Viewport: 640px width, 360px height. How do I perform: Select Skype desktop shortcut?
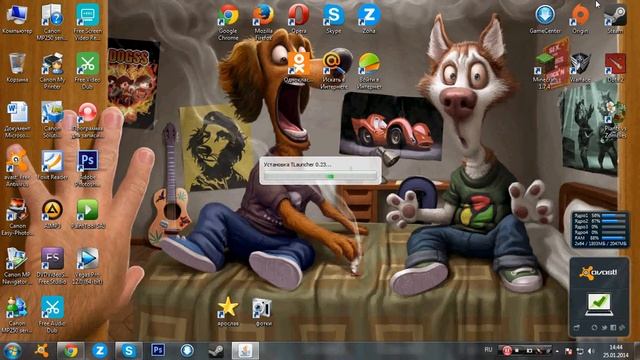coord(333,19)
